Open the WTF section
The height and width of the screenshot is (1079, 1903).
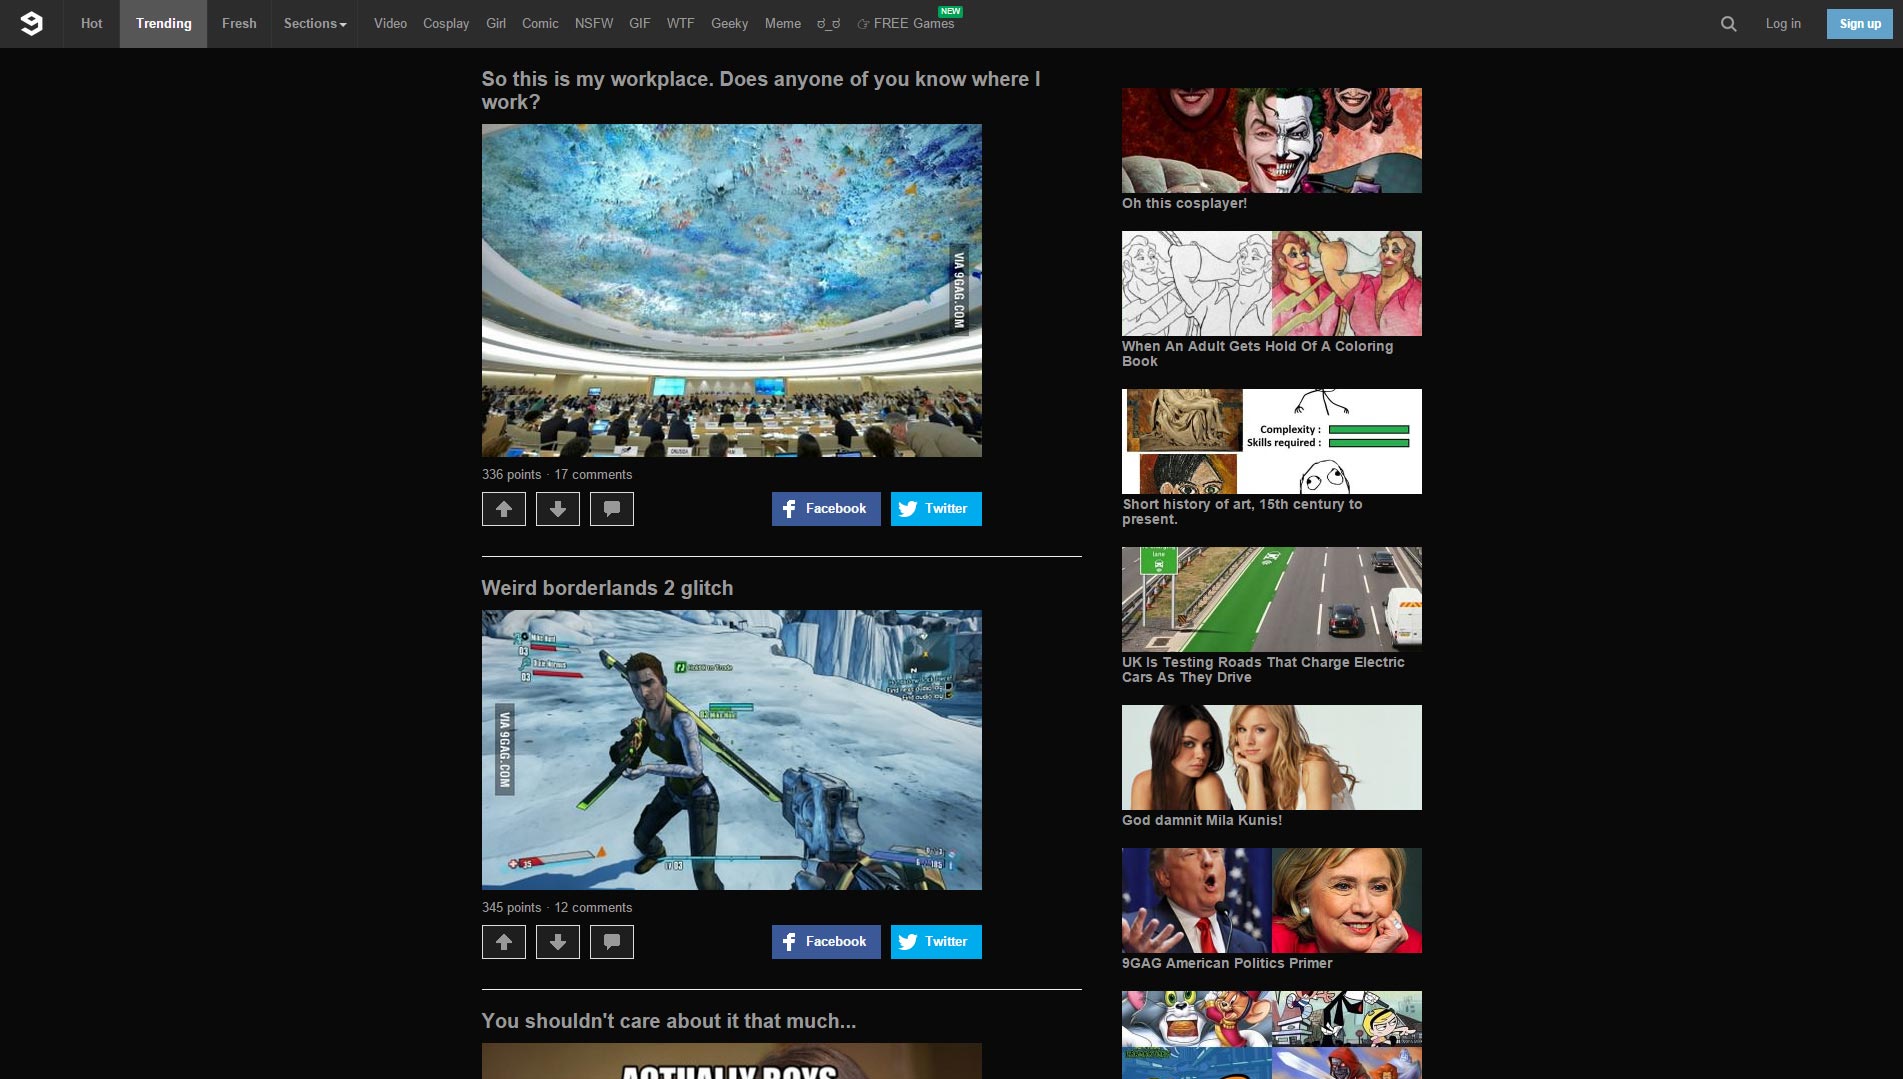[x=681, y=24]
